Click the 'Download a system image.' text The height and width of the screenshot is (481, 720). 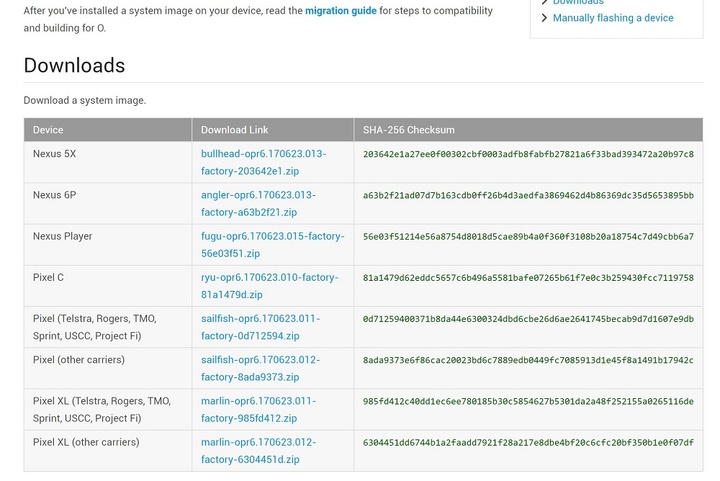pyautogui.click(x=84, y=101)
